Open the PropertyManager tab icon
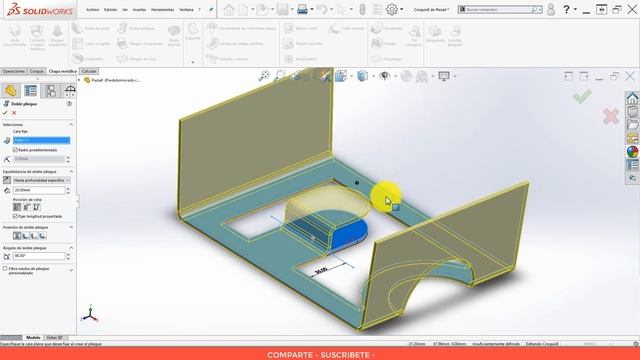The height and width of the screenshot is (360, 640). (x=31, y=90)
